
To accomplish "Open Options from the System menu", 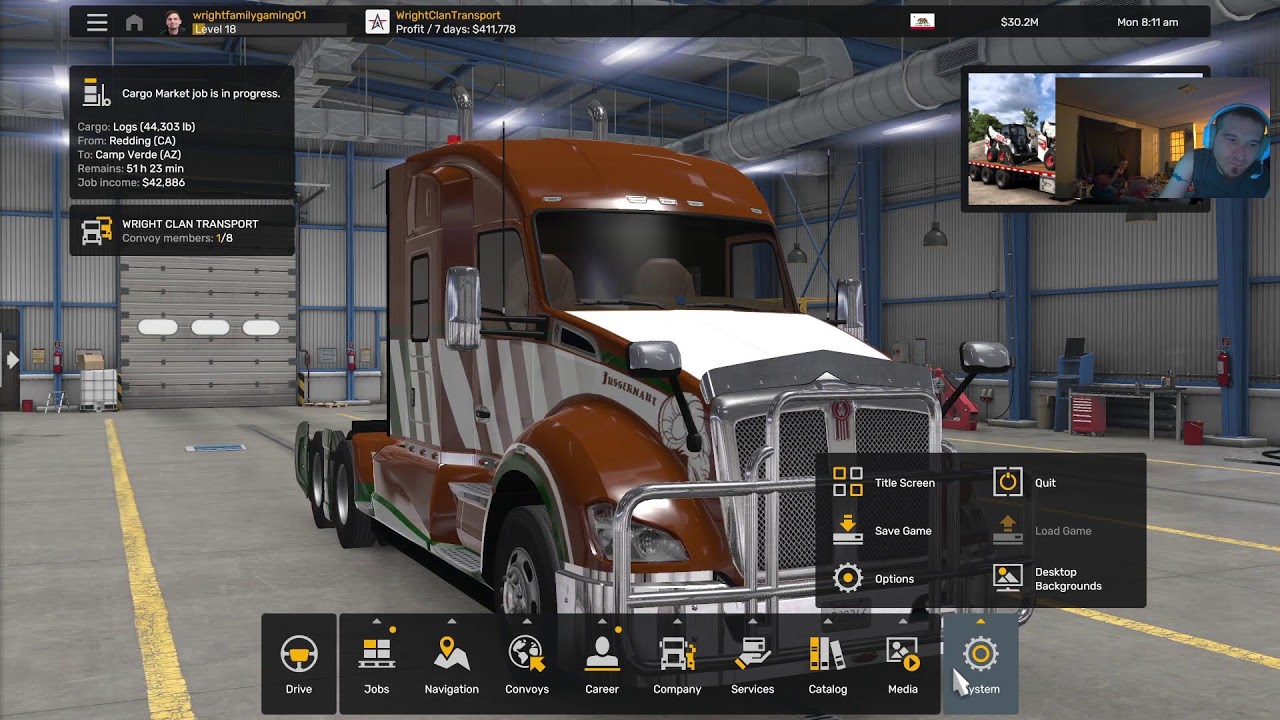I will (x=873, y=579).
